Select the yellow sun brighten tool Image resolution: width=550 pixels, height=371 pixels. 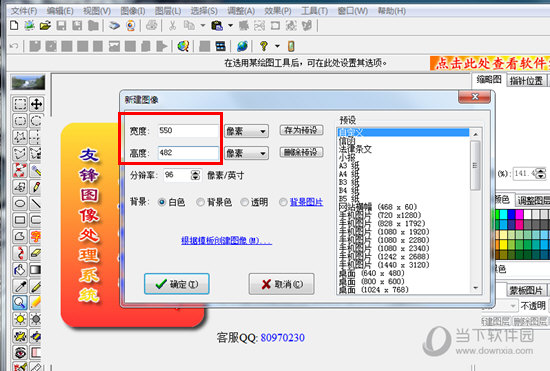(x=20, y=319)
